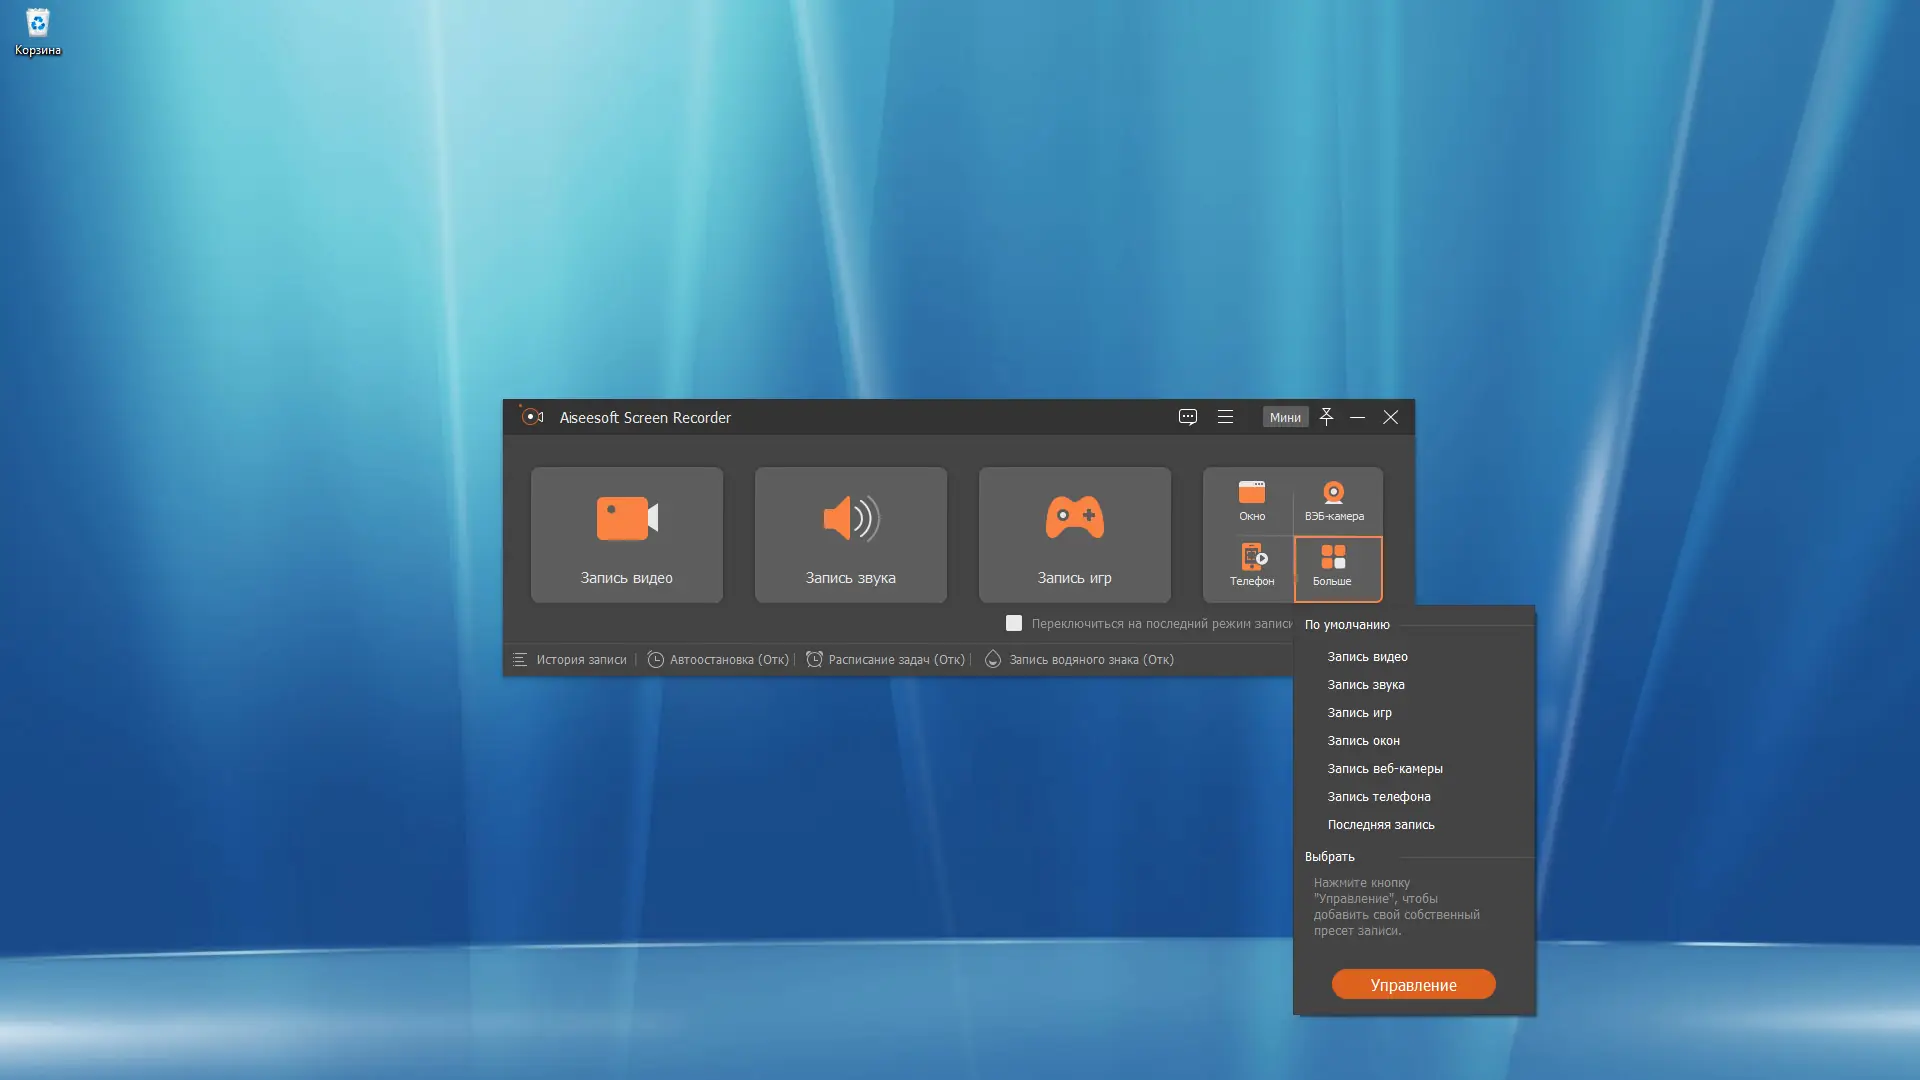Select the Запись видео recording mode icon
The height and width of the screenshot is (1080, 1920).
pos(626,535)
